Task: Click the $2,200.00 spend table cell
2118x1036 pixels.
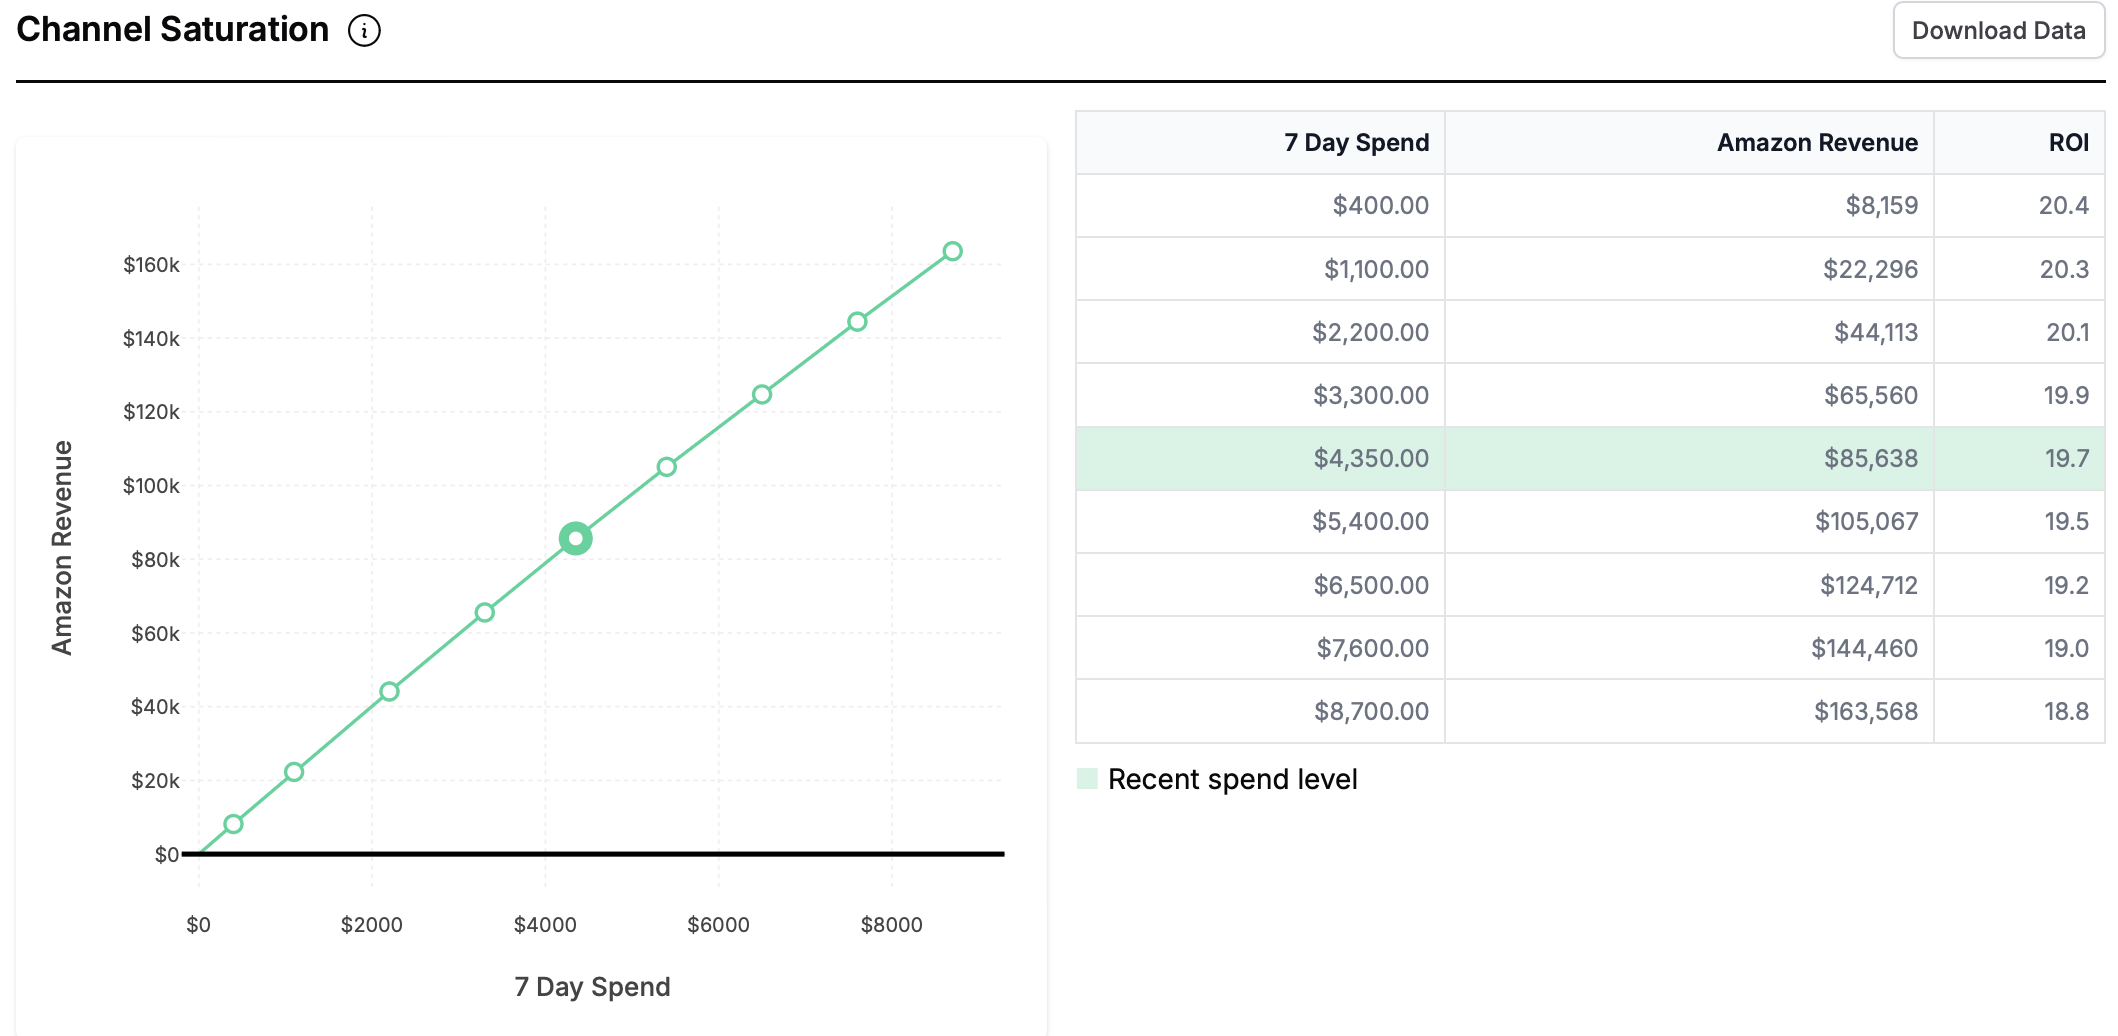Action: (1370, 333)
